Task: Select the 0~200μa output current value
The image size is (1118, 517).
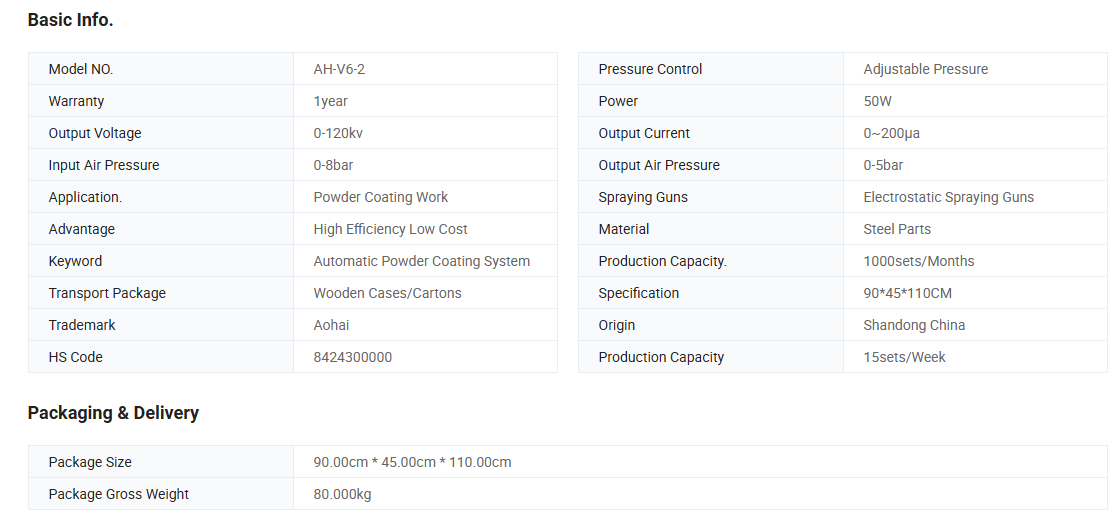Action: [x=892, y=133]
